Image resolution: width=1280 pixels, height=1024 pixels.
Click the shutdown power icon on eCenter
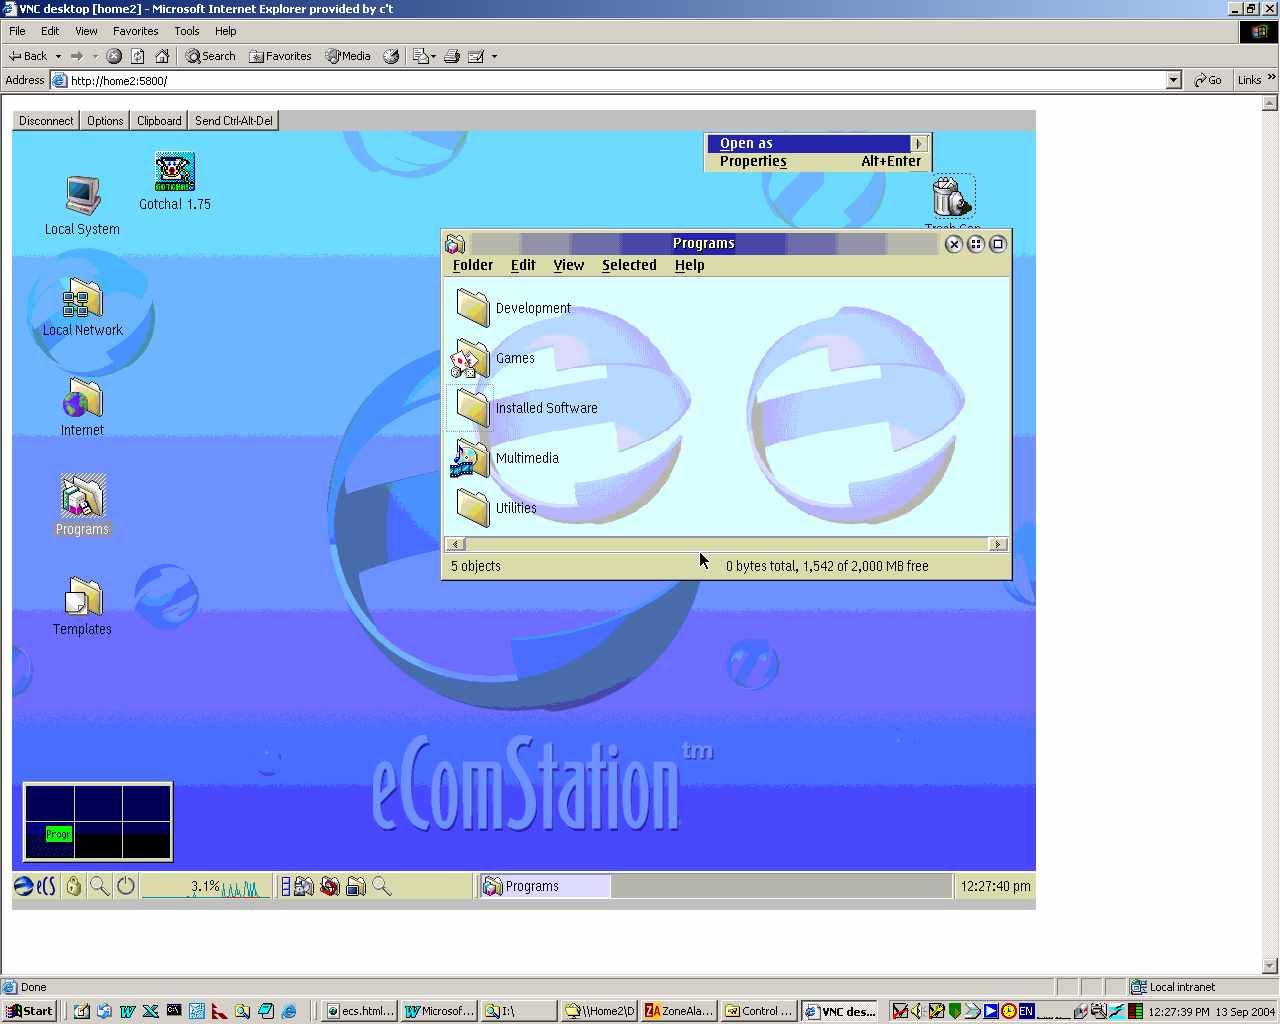(125, 886)
